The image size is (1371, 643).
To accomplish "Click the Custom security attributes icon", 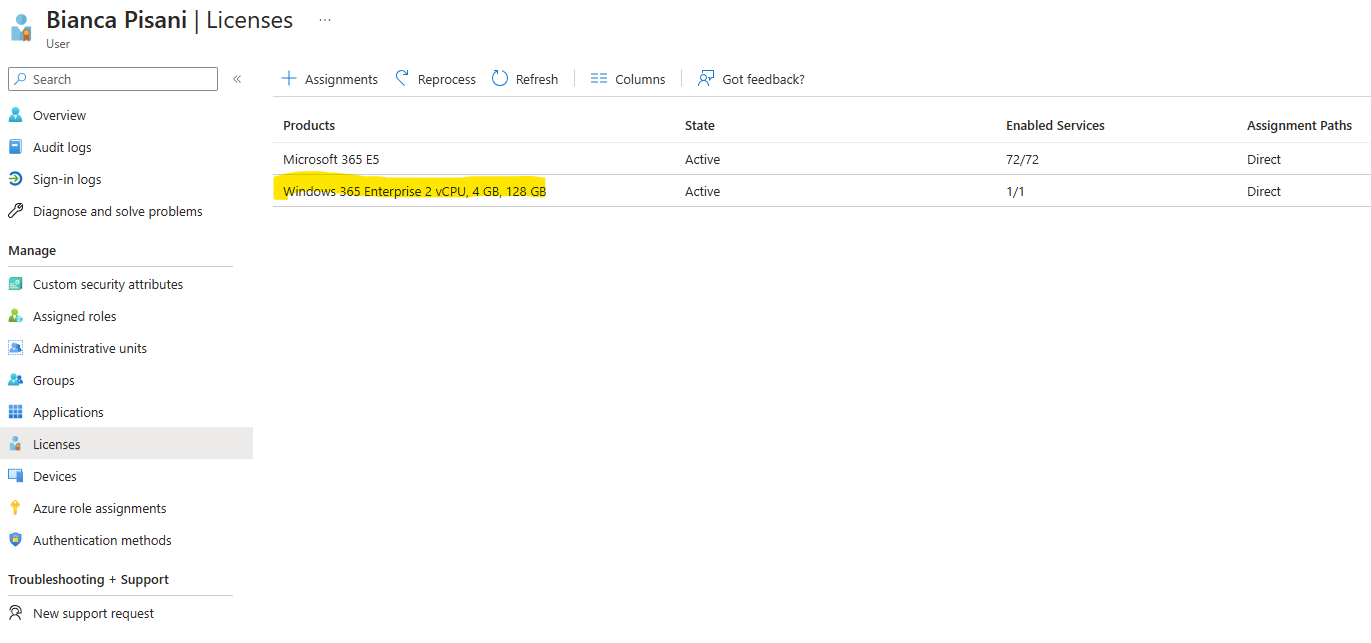I will [15, 284].
